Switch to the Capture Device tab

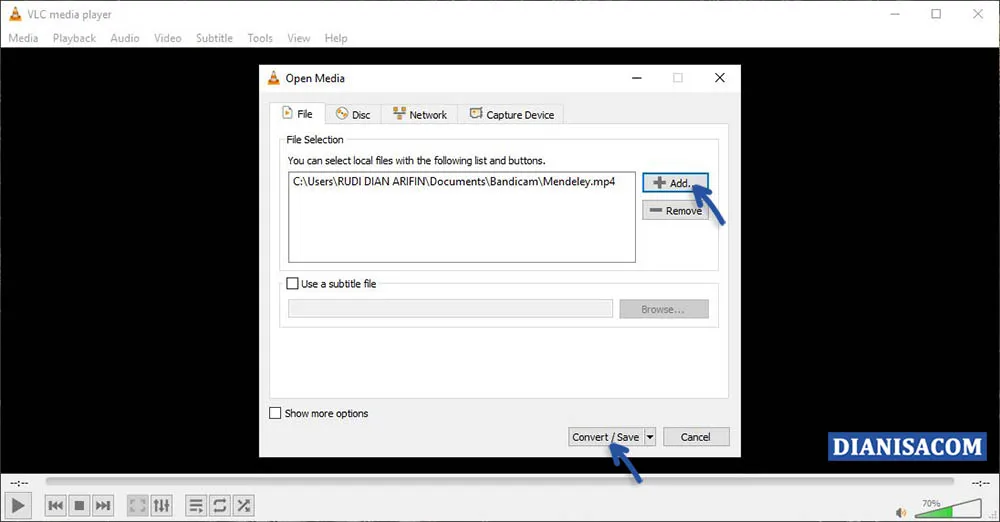coord(511,114)
